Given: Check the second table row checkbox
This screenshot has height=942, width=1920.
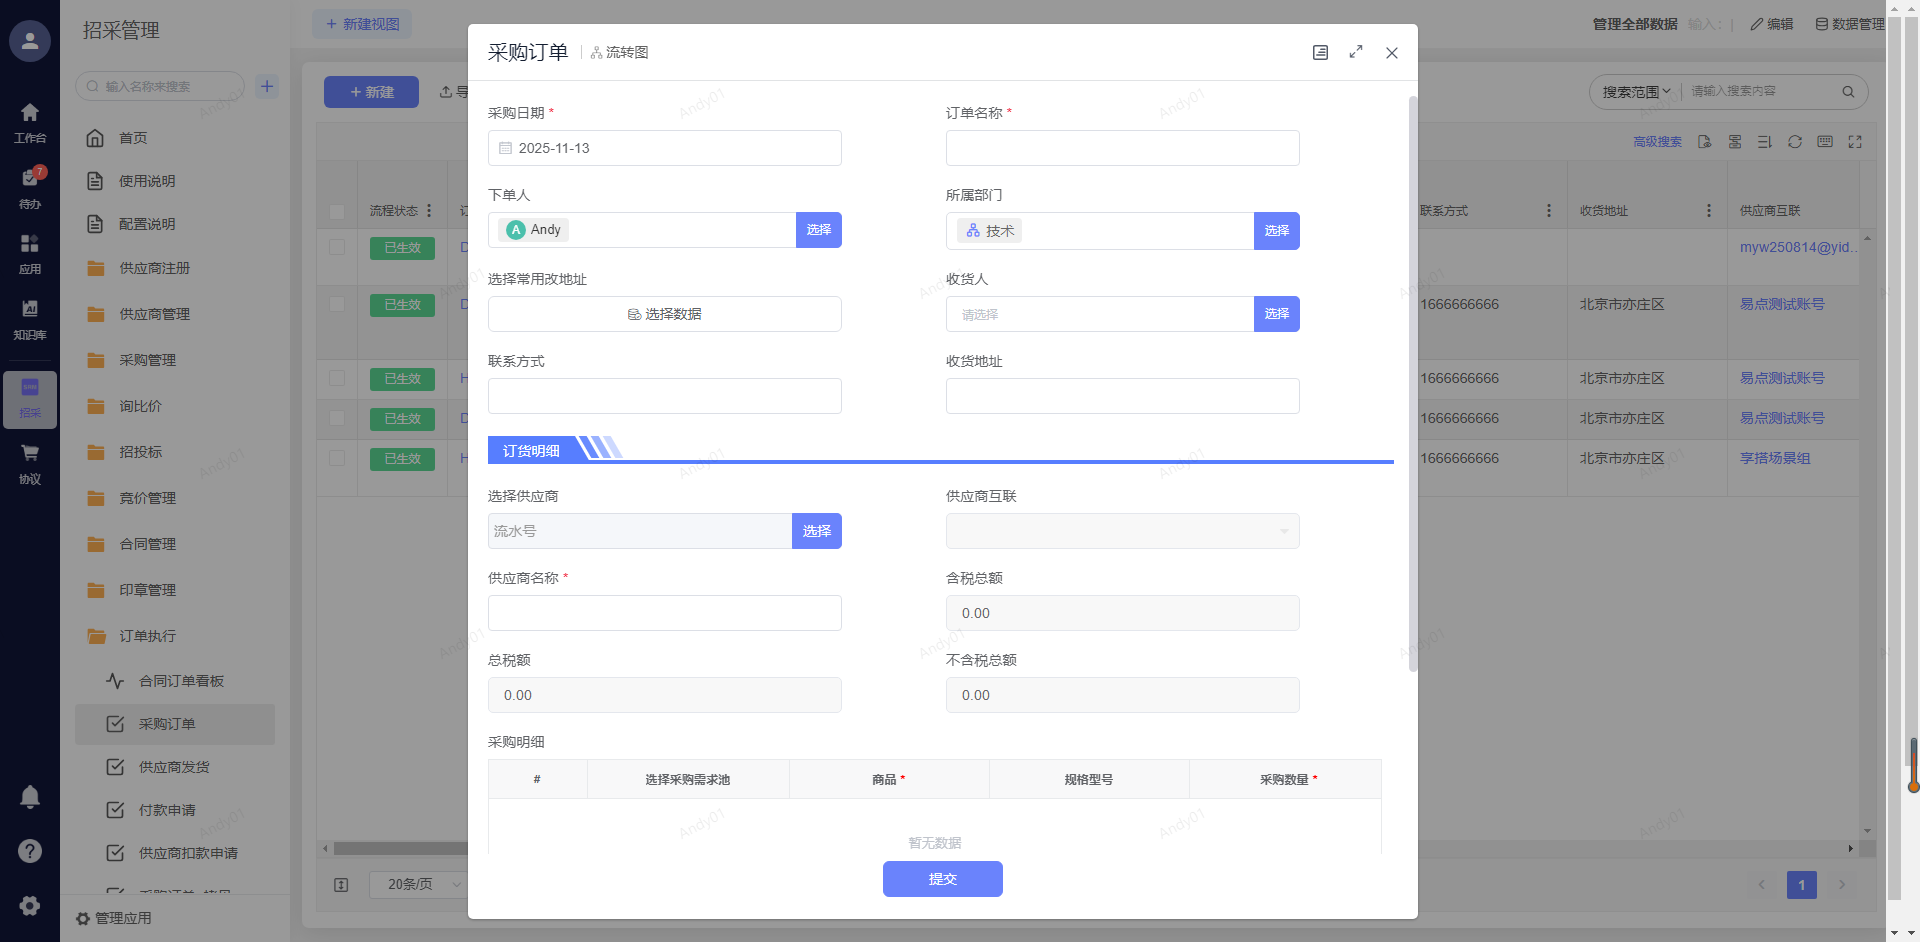Looking at the screenshot, I should (337, 304).
